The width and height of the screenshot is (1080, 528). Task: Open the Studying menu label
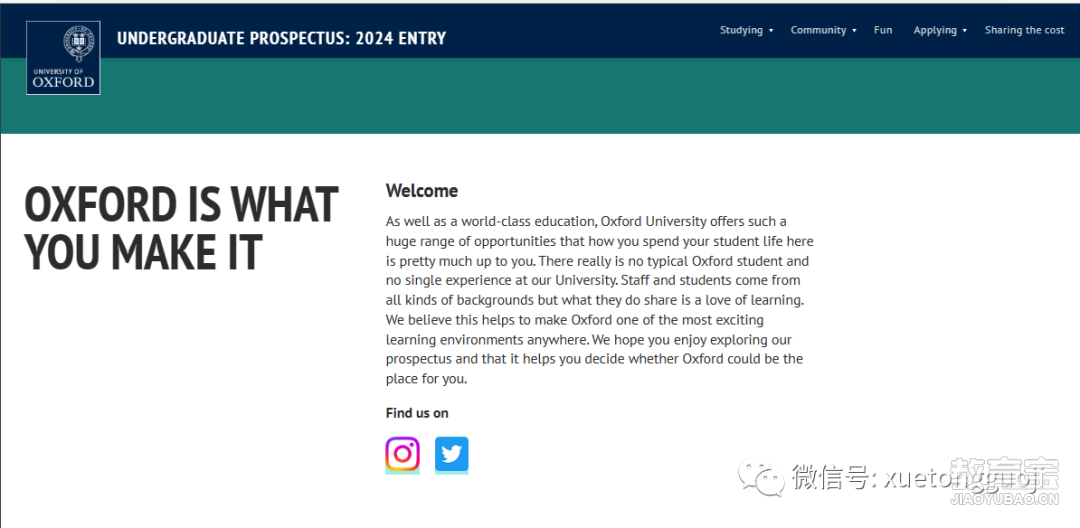coord(741,30)
